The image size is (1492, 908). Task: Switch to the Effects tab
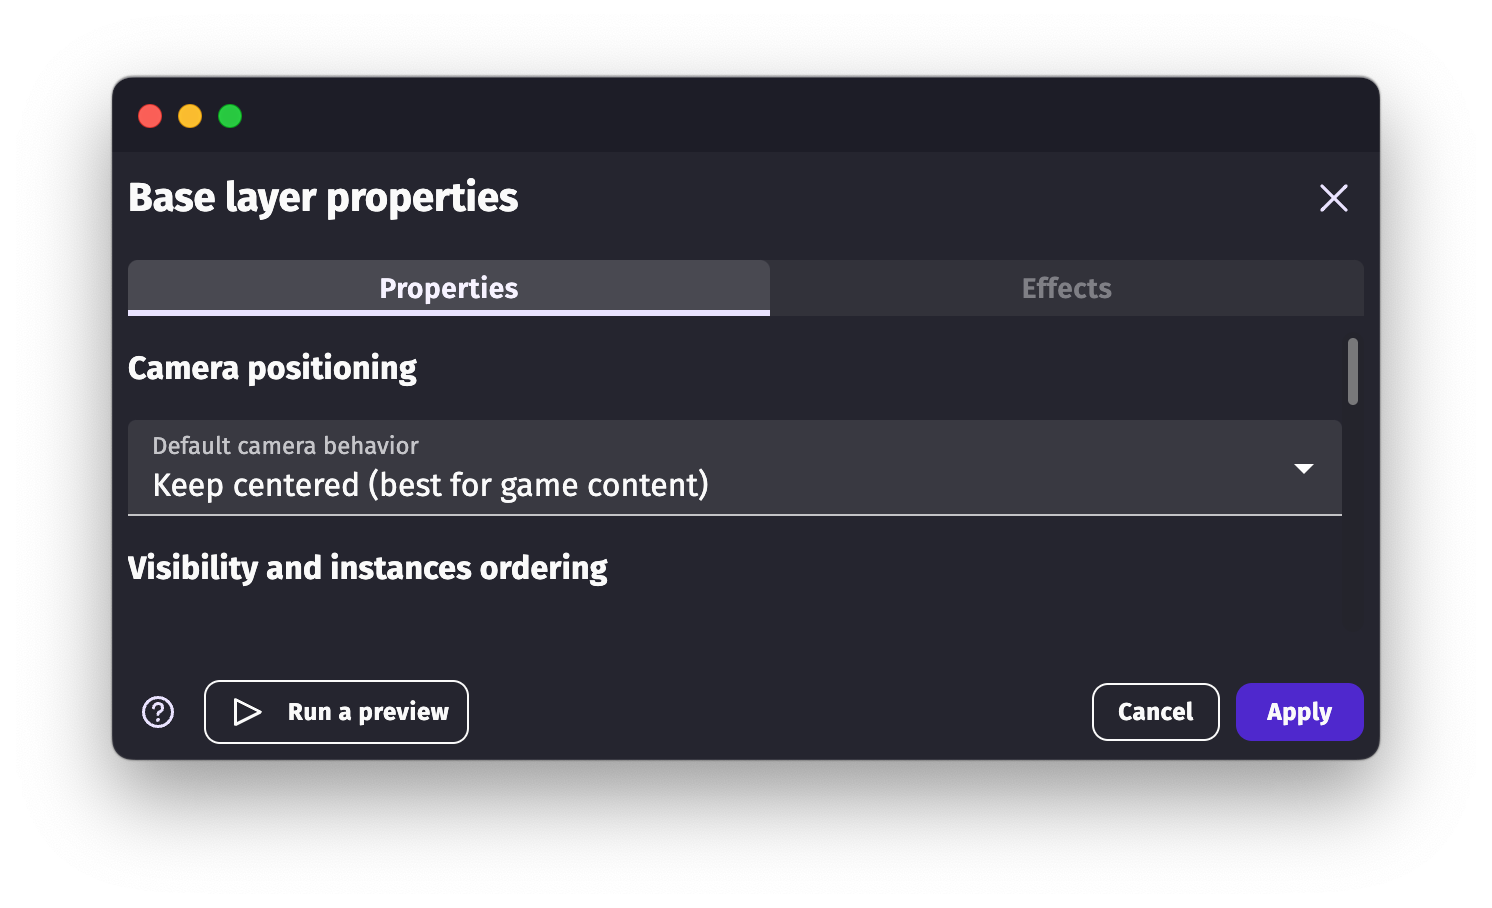pos(1066,288)
